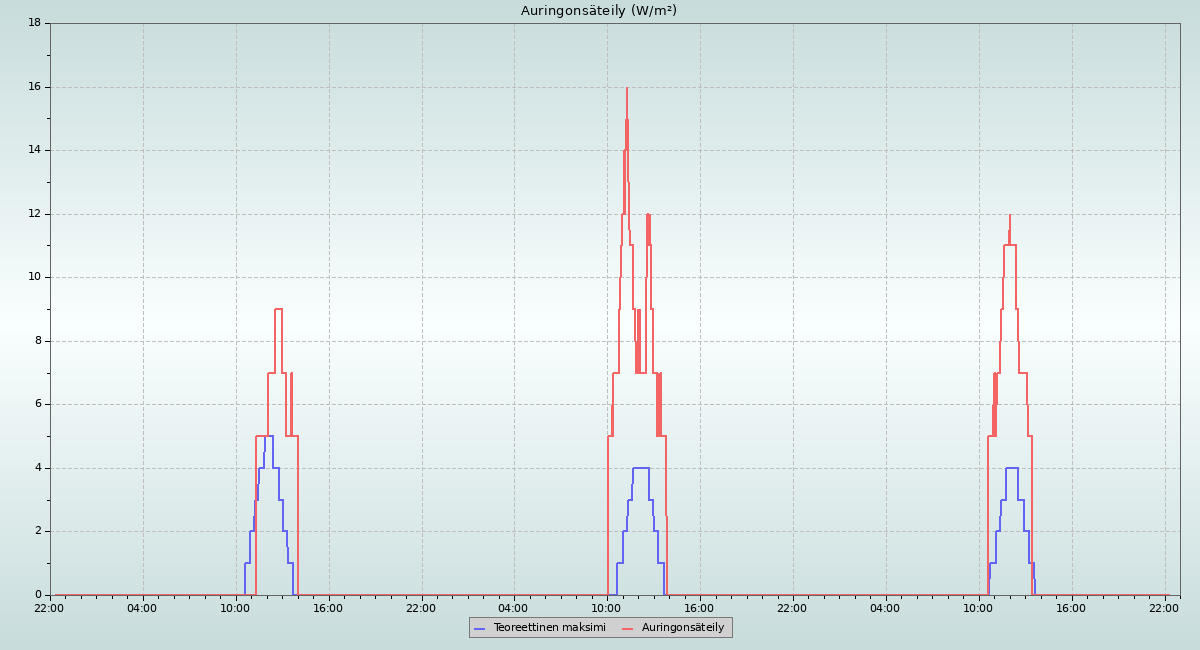Click the chart title Auringonsäteily (W/m²)

click(x=598, y=11)
